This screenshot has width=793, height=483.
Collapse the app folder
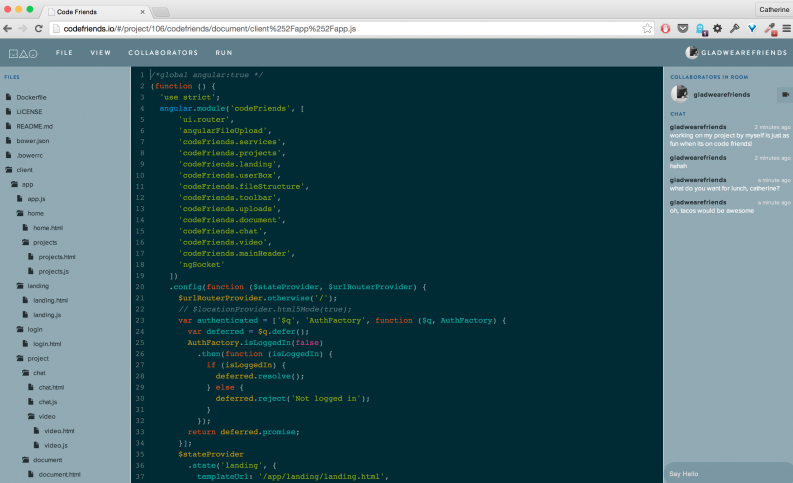click(x=27, y=185)
